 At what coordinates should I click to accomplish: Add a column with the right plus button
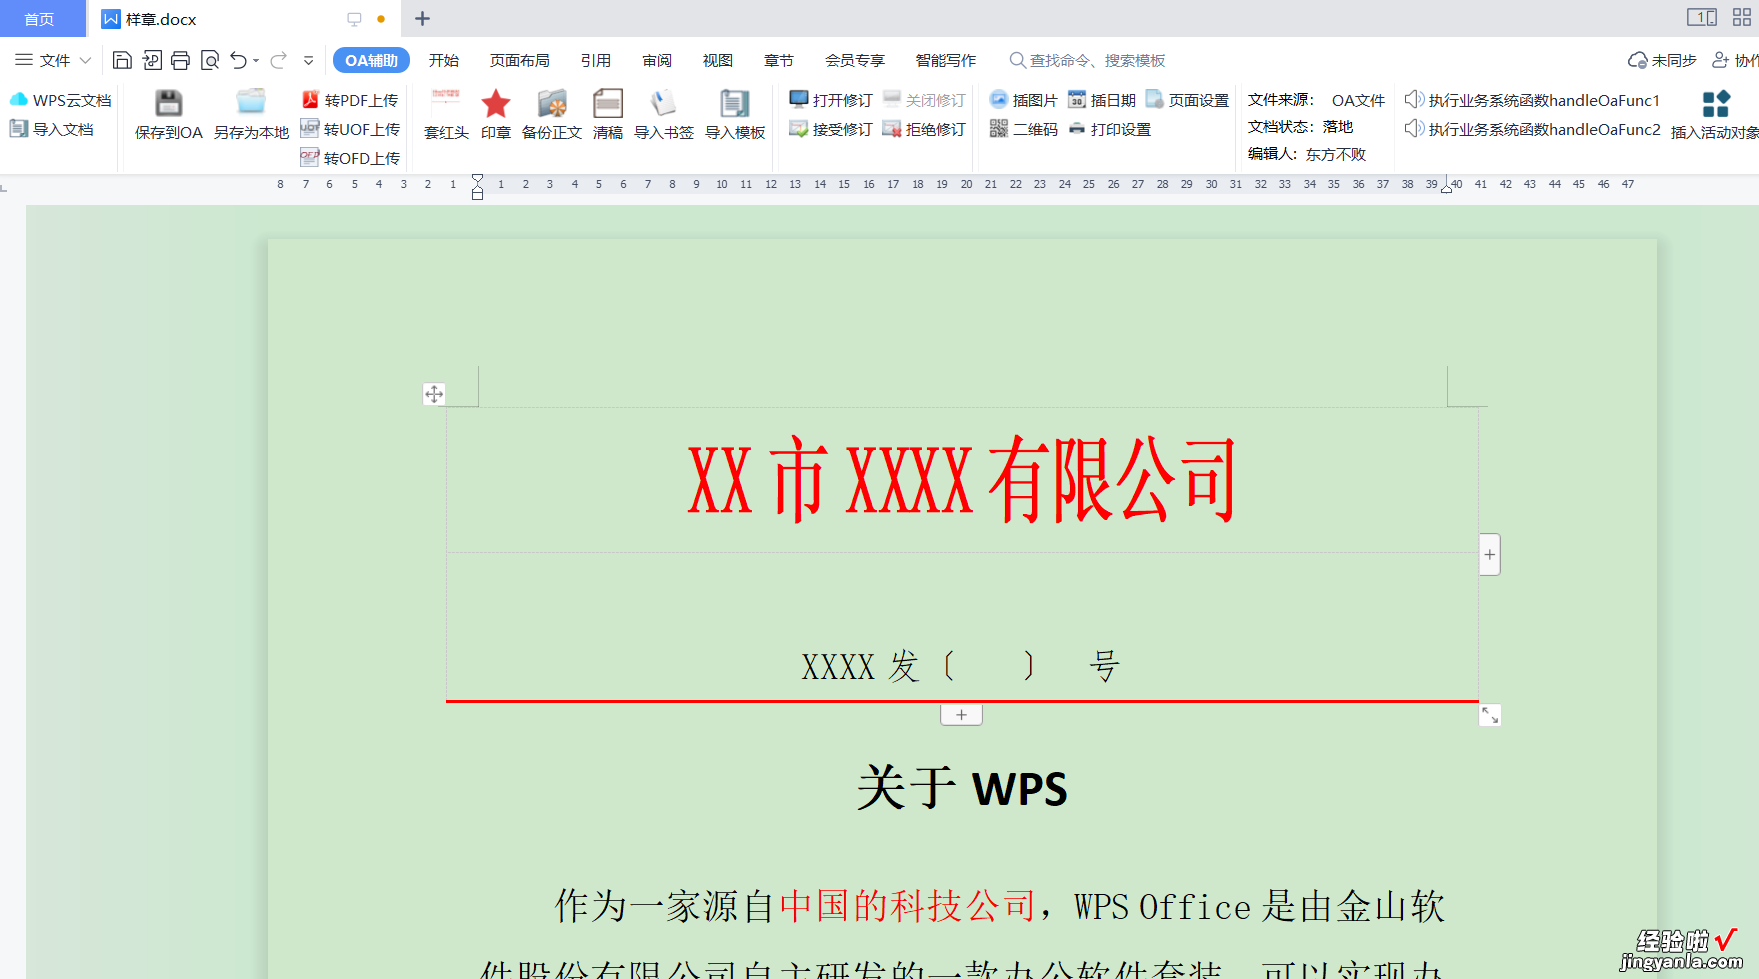click(x=1490, y=554)
